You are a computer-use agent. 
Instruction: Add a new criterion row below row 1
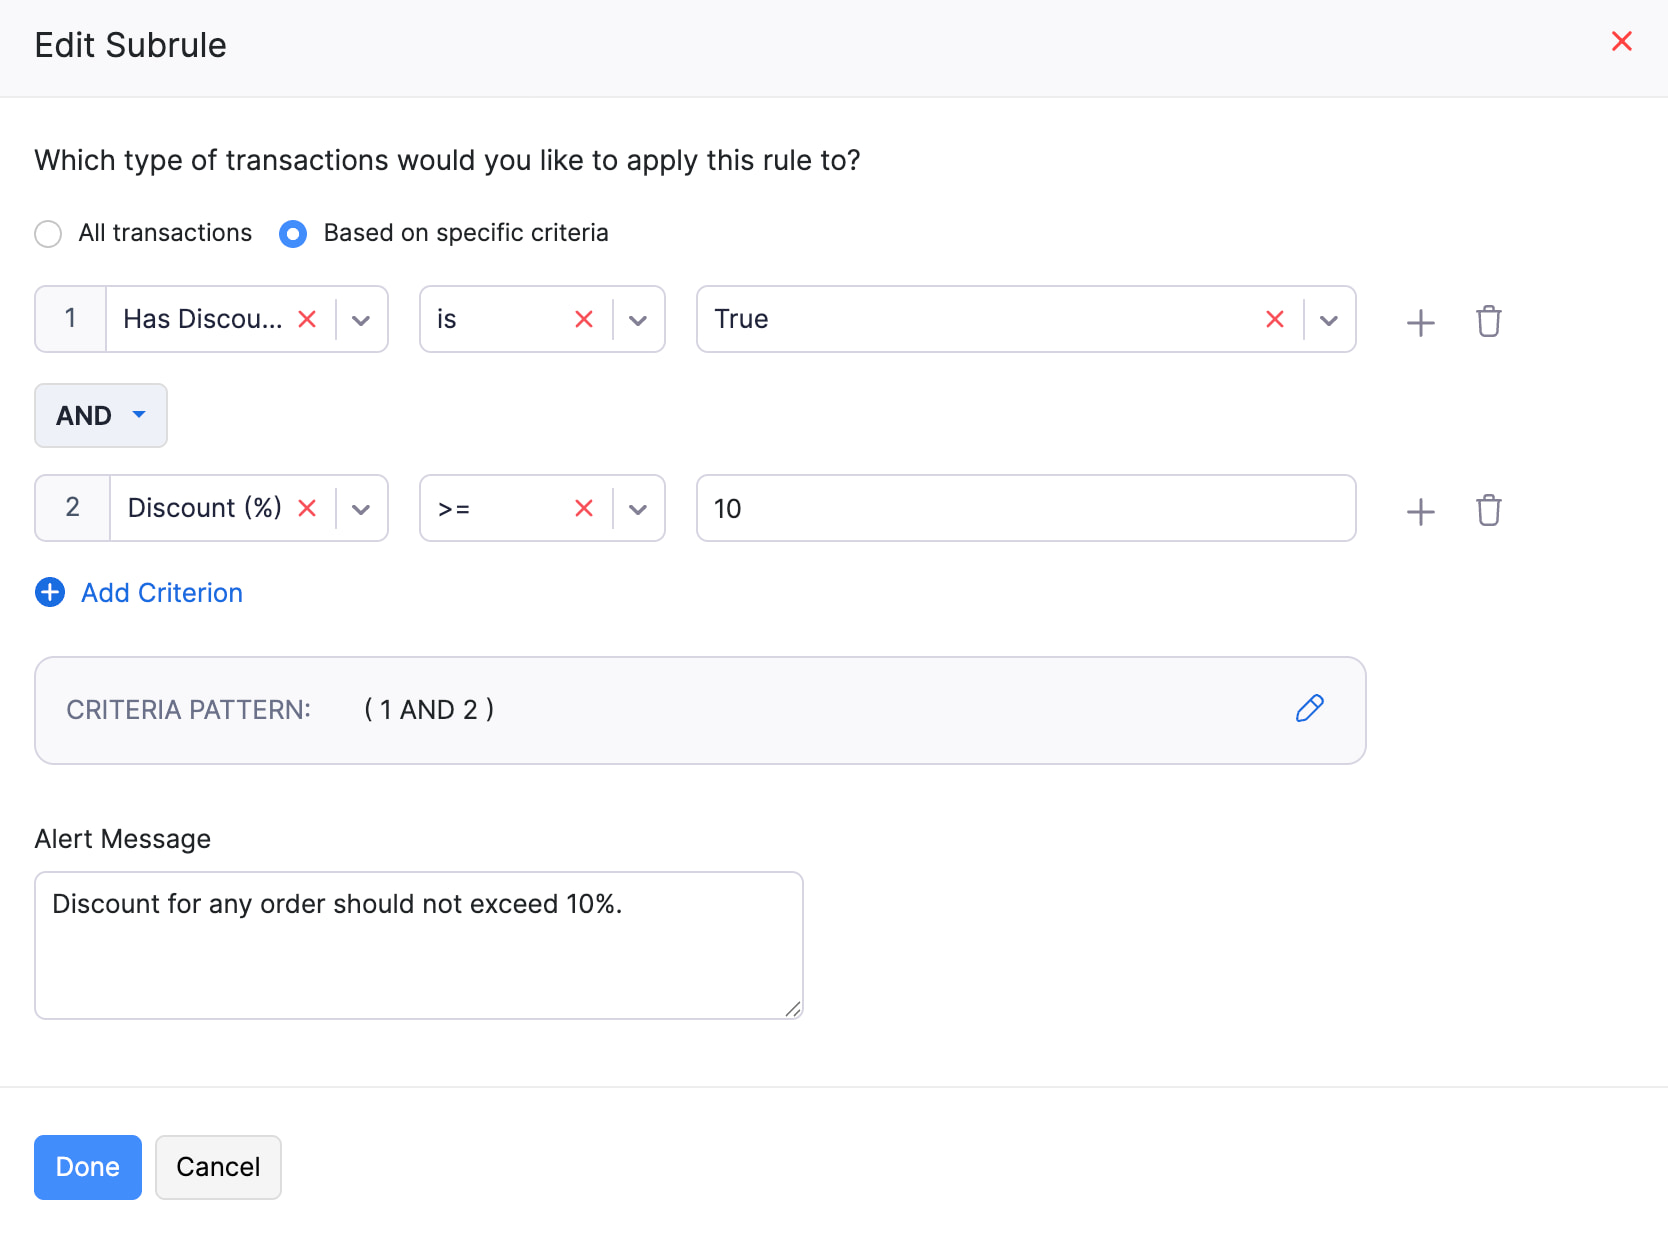click(x=1420, y=321)
